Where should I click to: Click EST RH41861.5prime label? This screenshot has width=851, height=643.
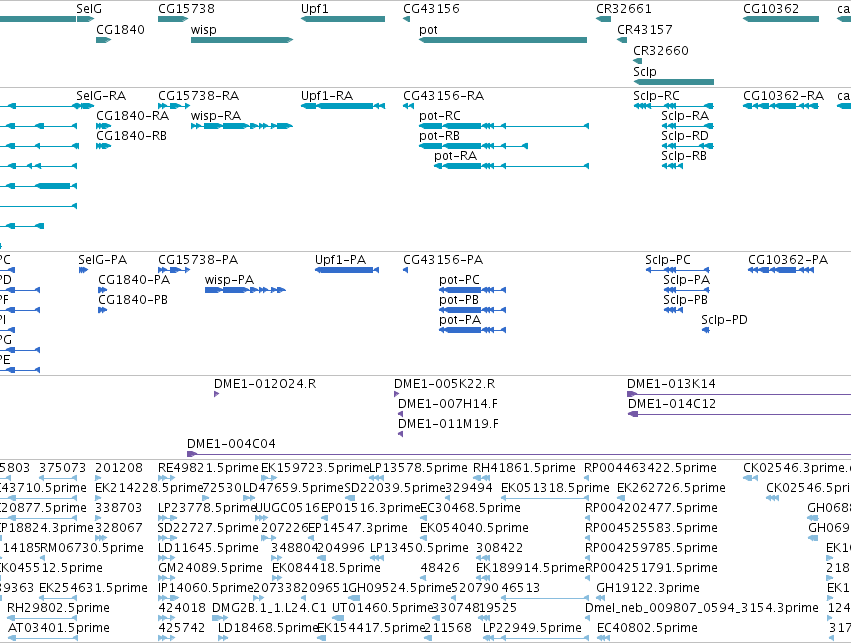524,468
